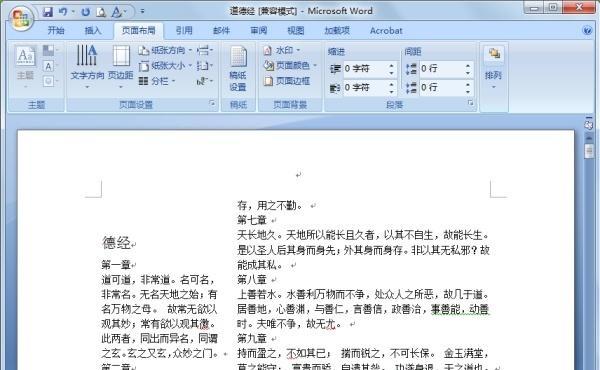Open Word help question mark icon
This screenshot has height=370, width=600.
(587, 30)
